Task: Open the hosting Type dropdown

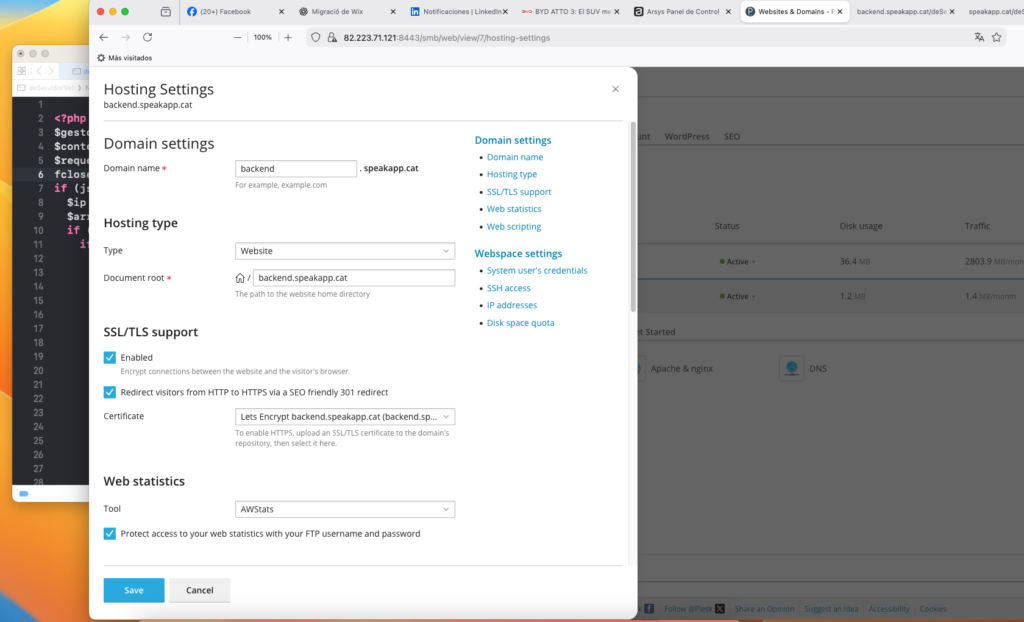Action: (345, 251)
